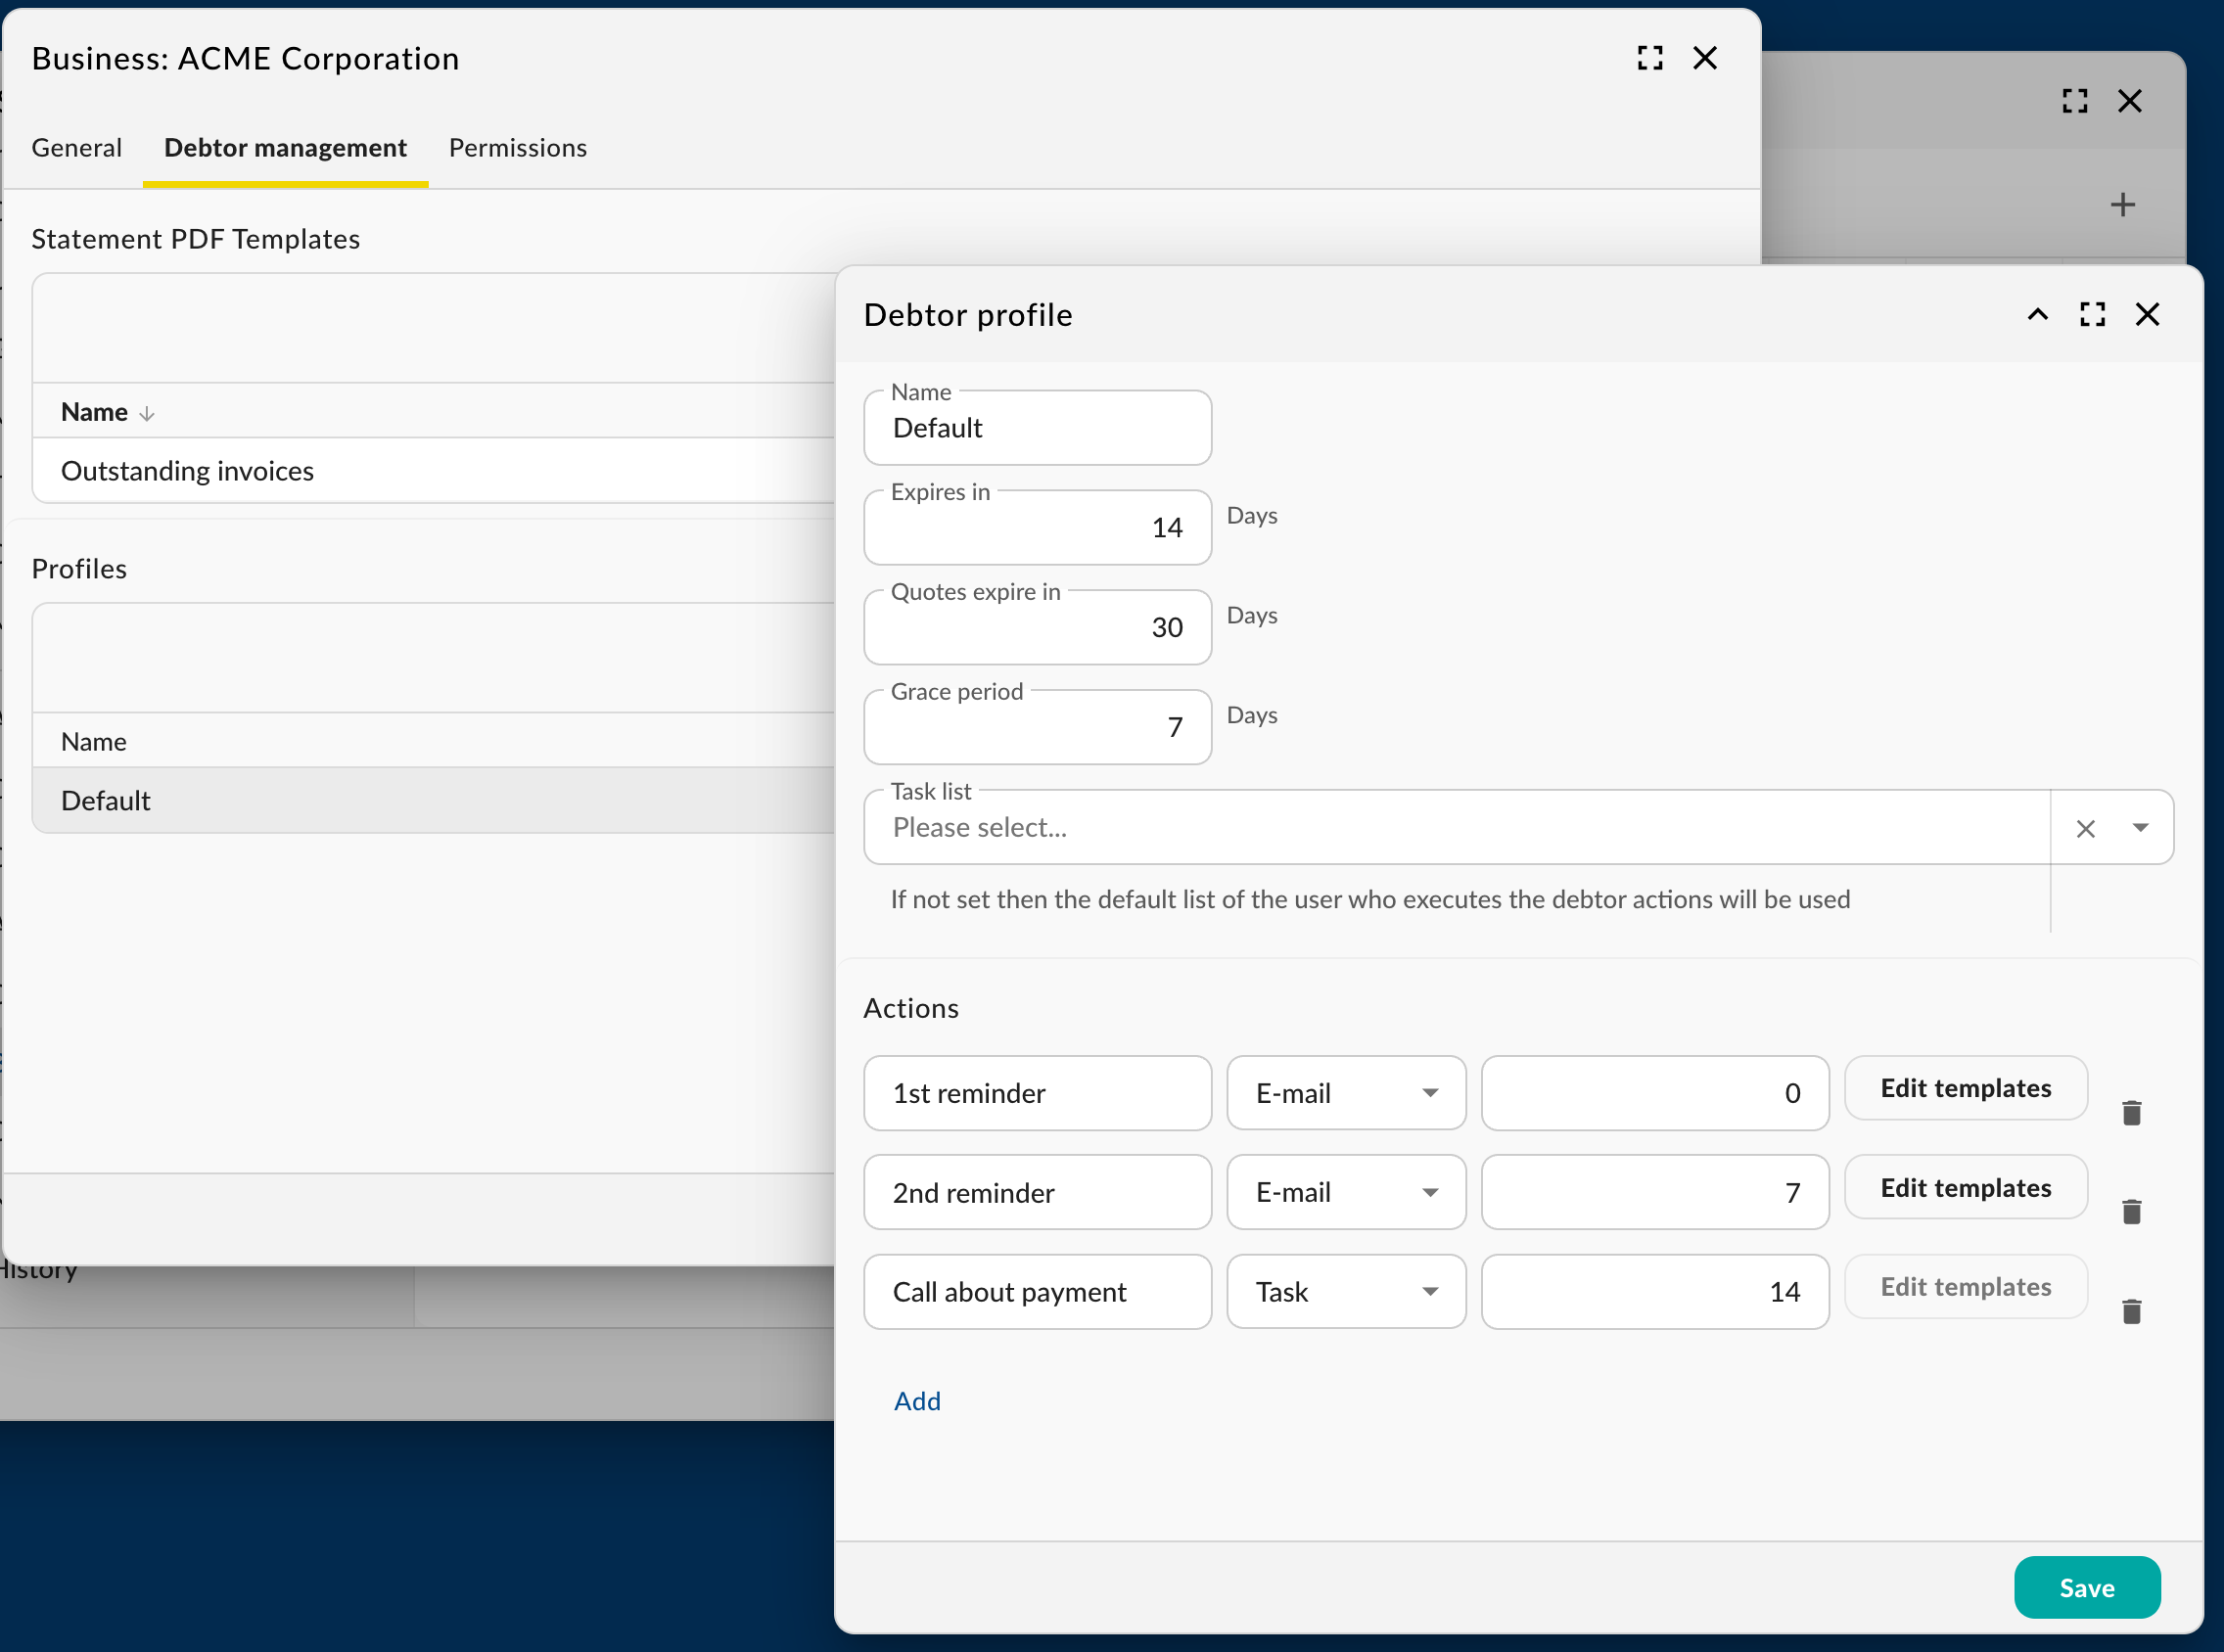The height and width of the screenshot is (1652, 2224).
Task: Close the rear background window
Action: [x=2130, y=101]
